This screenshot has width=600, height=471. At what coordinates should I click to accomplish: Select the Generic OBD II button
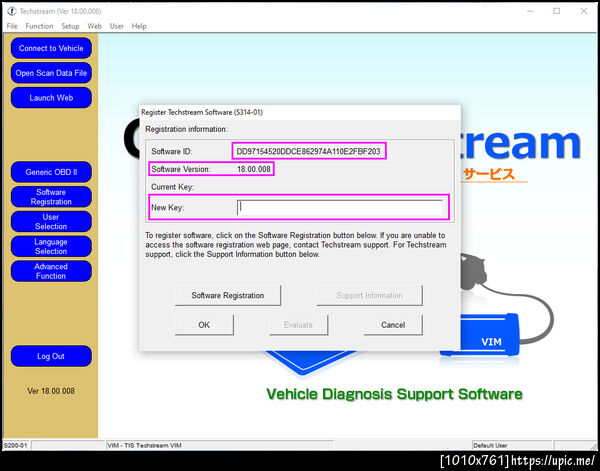click(51, 172)
